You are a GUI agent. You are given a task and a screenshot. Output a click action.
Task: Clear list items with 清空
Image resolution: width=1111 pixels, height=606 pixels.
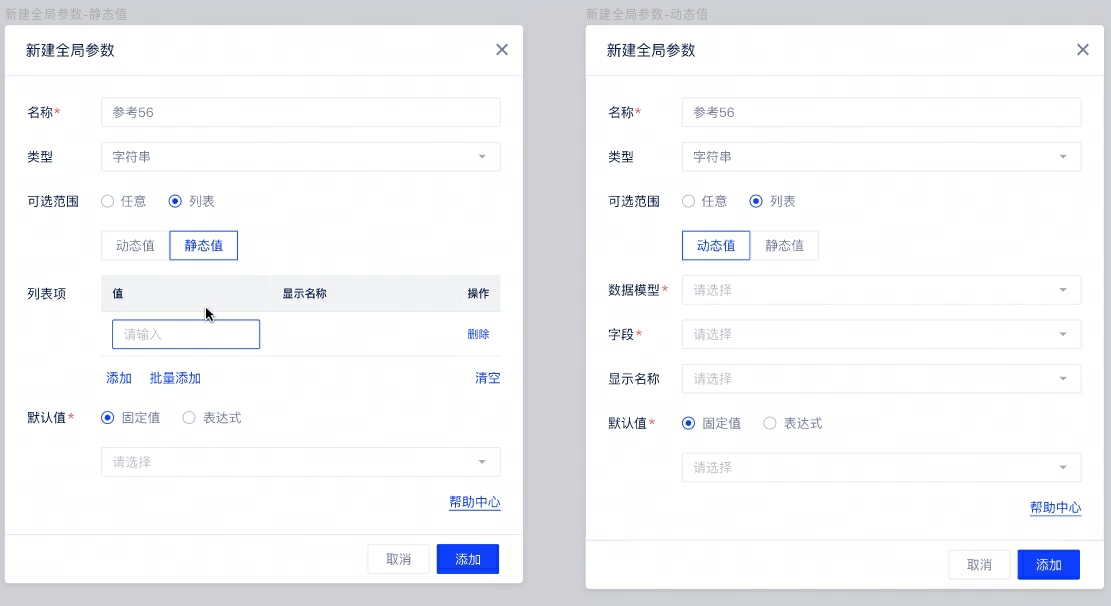[x=487, y=378]
